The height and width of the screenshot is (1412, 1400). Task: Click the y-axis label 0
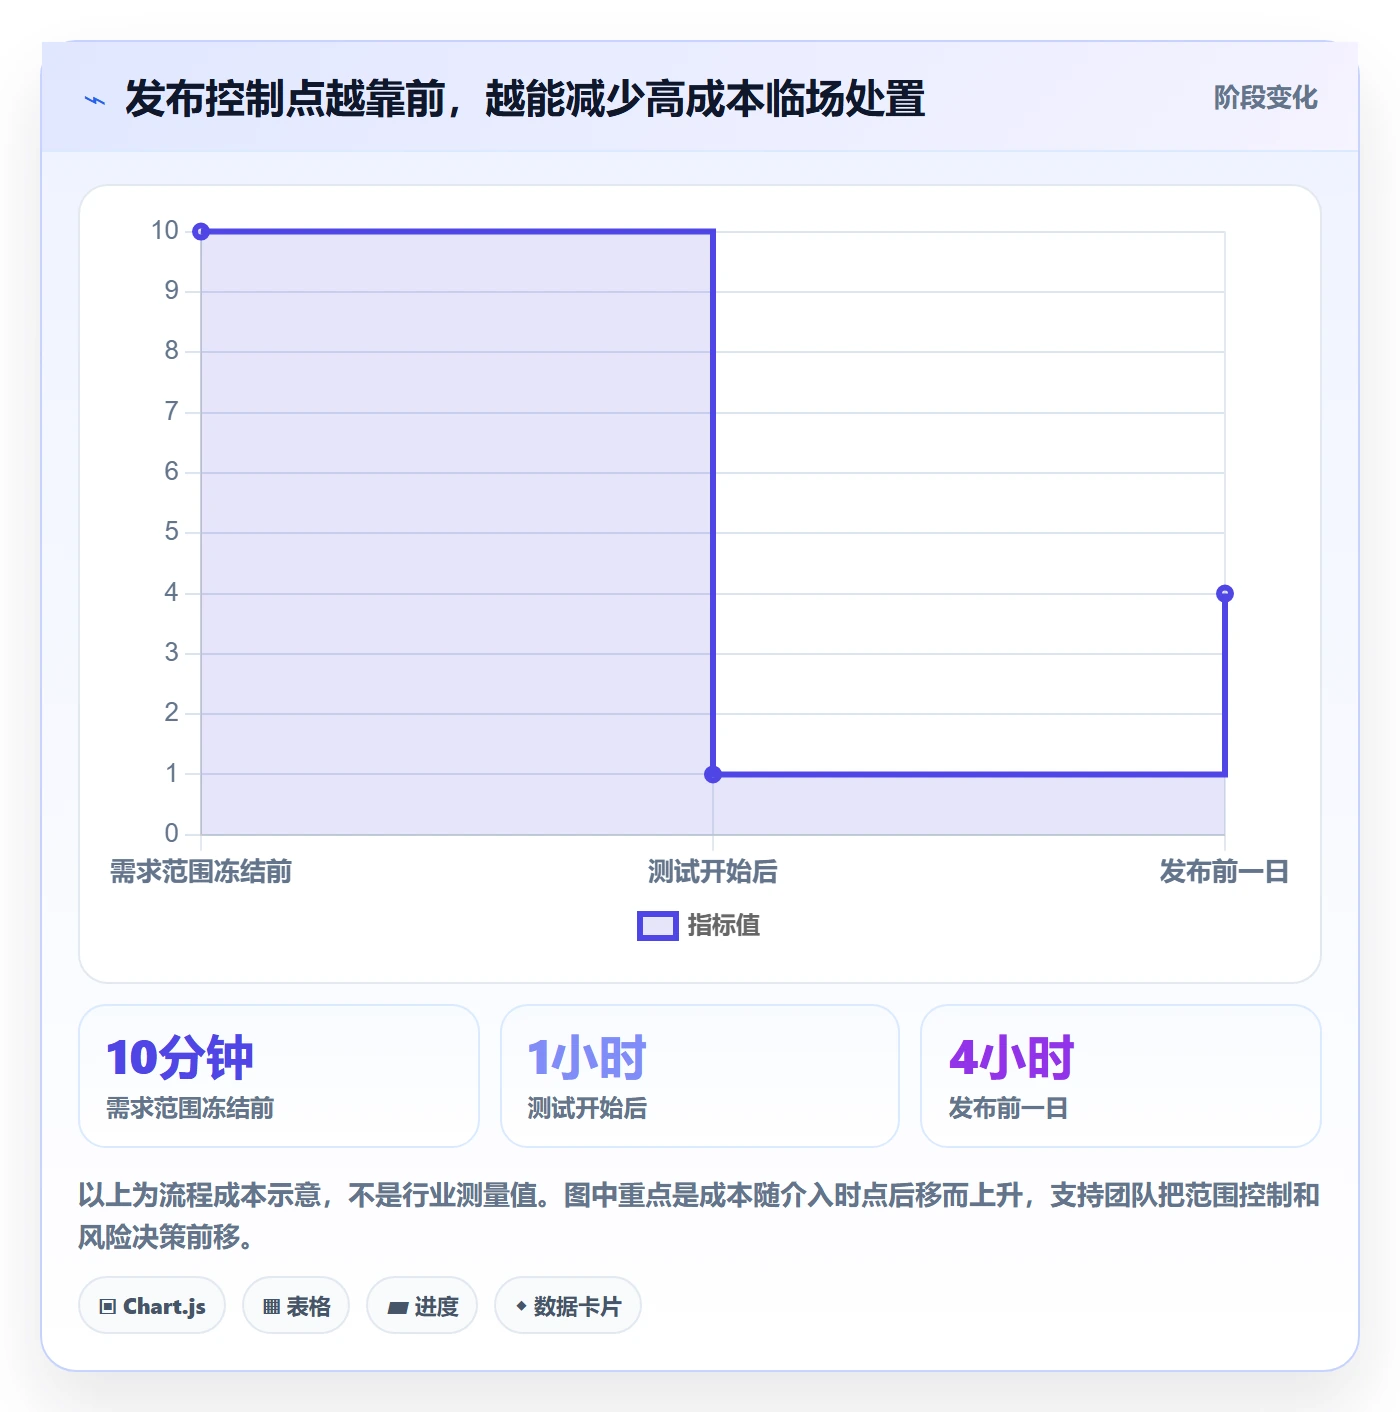(172, 833)
